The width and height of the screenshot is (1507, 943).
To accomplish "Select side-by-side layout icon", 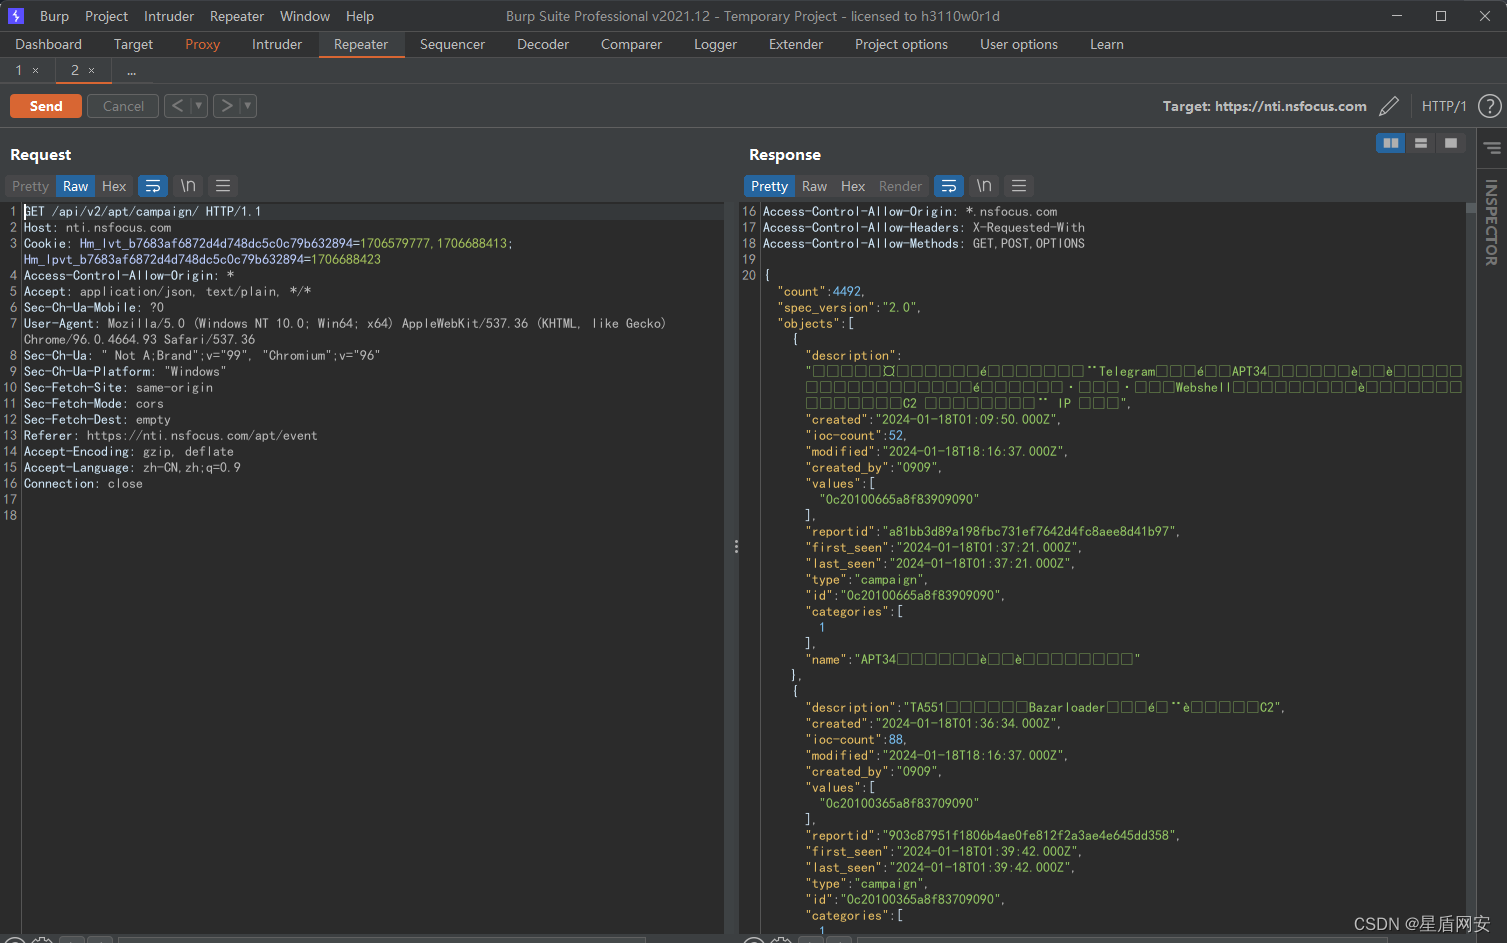I will click(x=1391, y=143).
